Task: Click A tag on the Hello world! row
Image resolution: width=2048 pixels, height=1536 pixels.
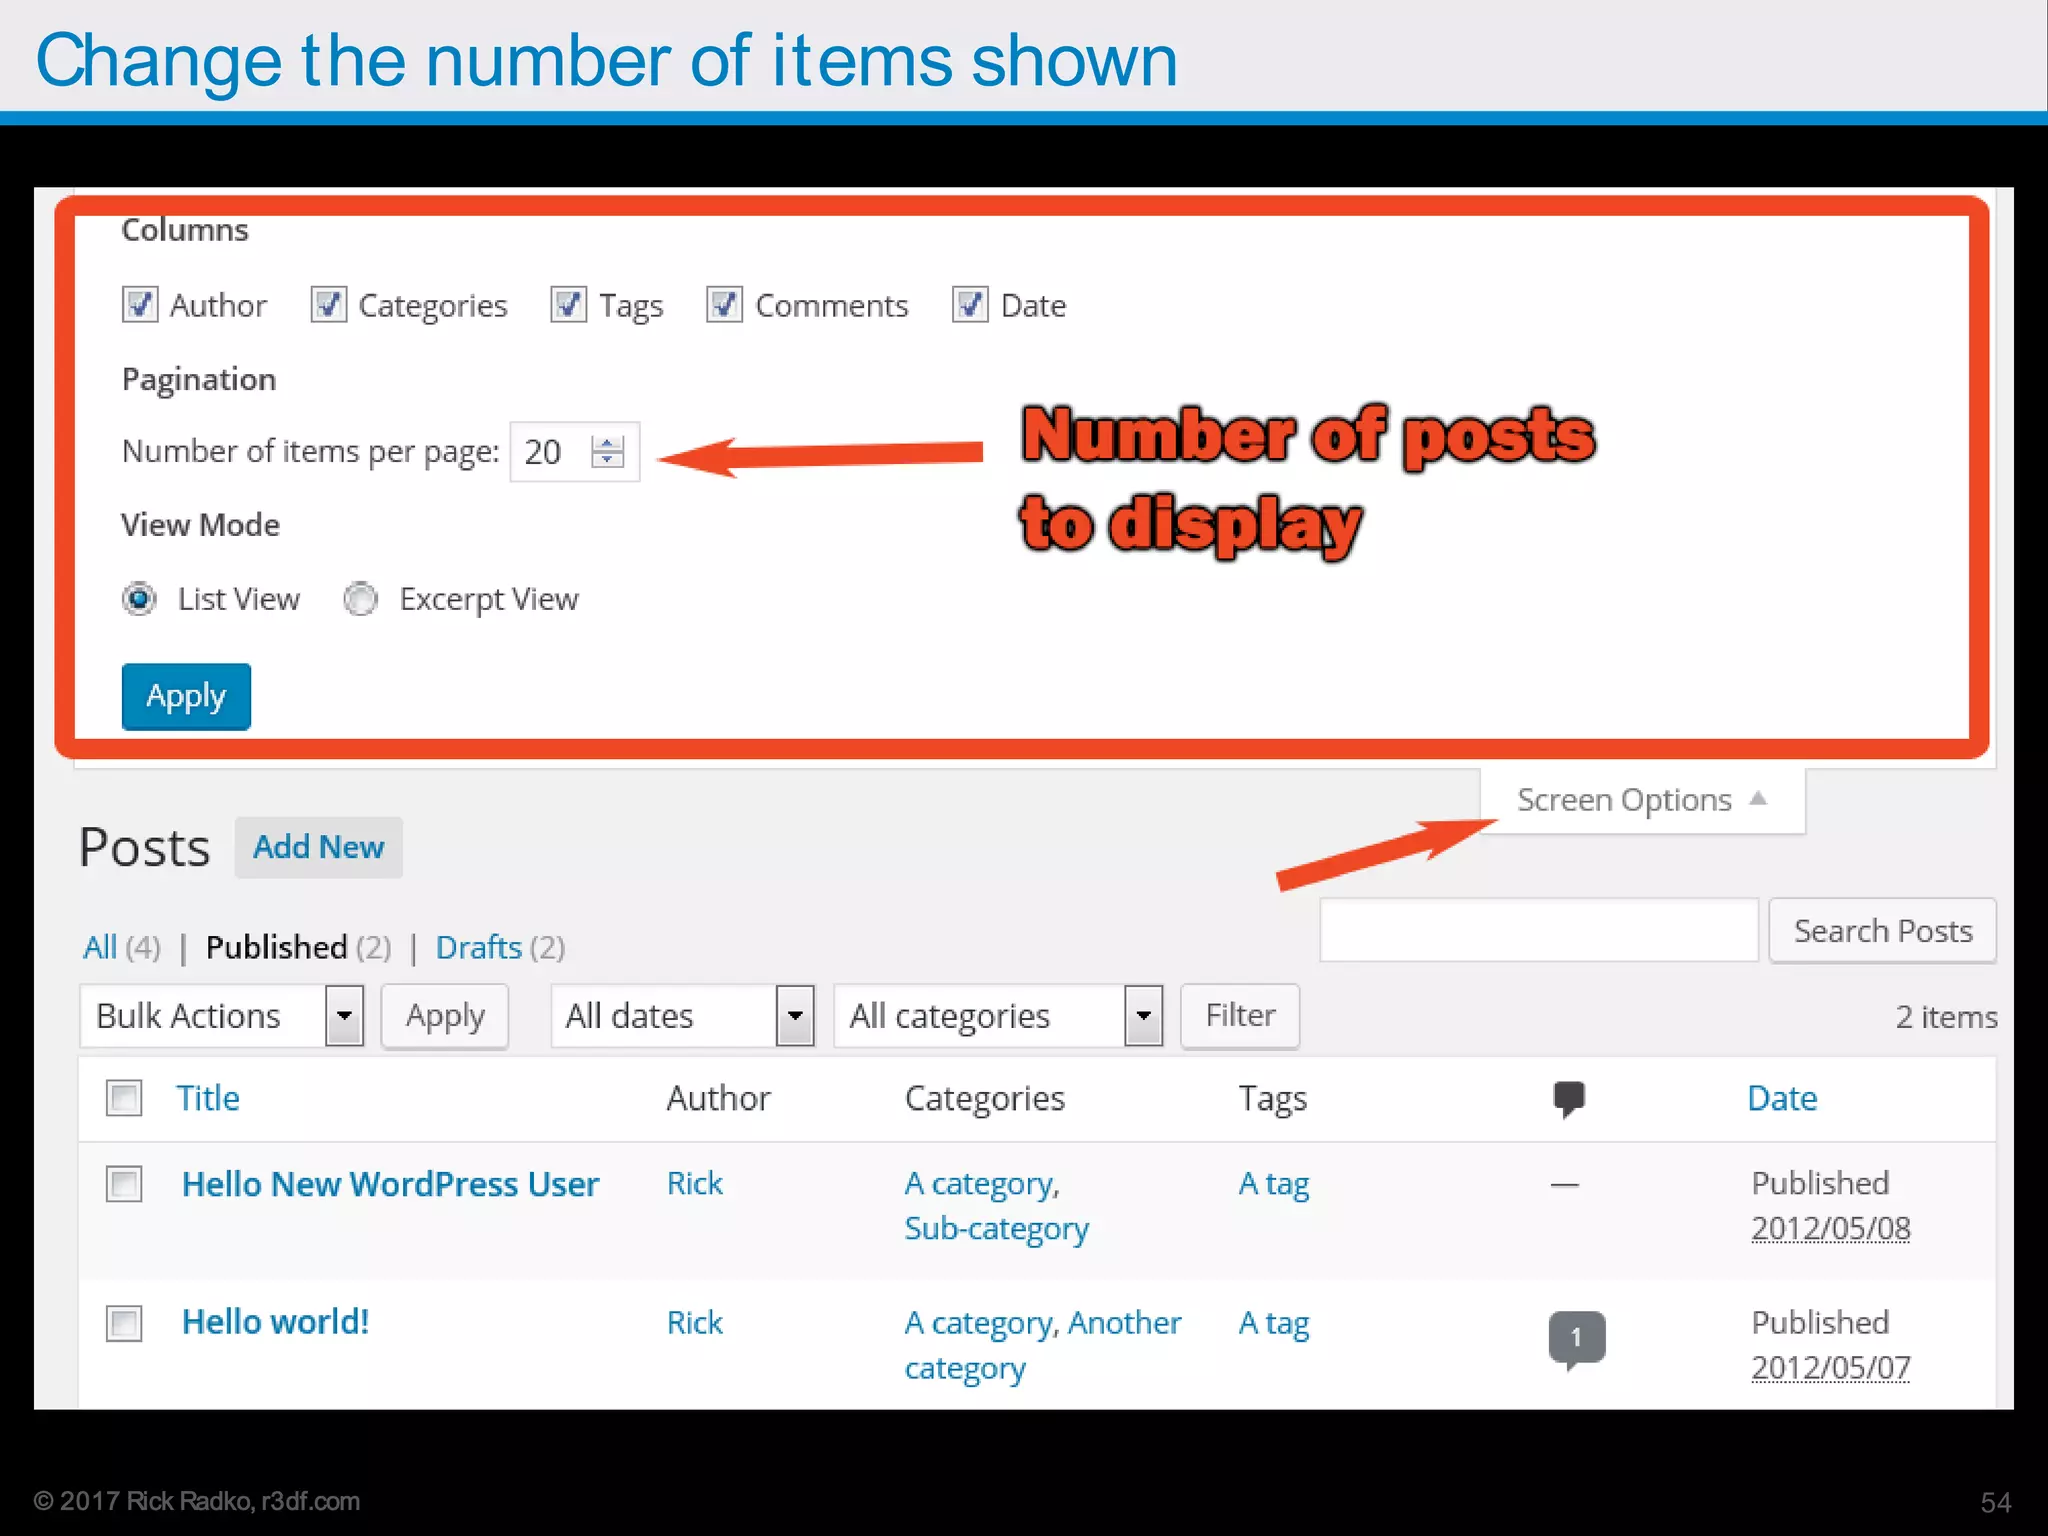Action: pyautogui.click(x=1274, y=1324)
